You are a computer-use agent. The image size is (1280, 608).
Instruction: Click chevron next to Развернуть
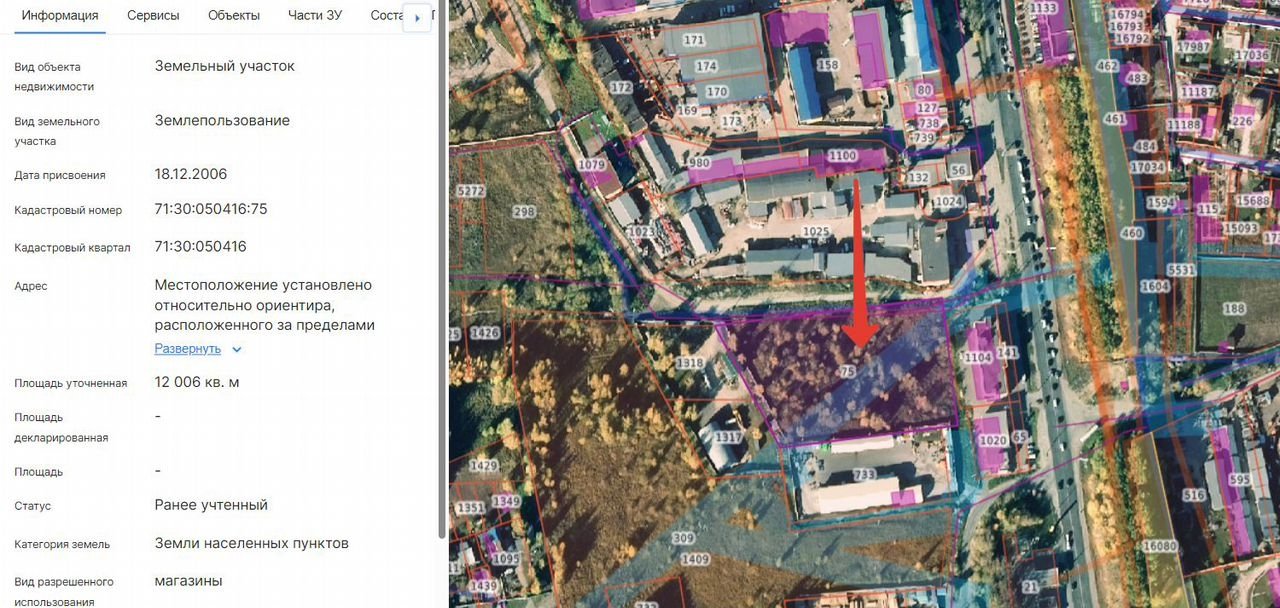coord(237,349)
